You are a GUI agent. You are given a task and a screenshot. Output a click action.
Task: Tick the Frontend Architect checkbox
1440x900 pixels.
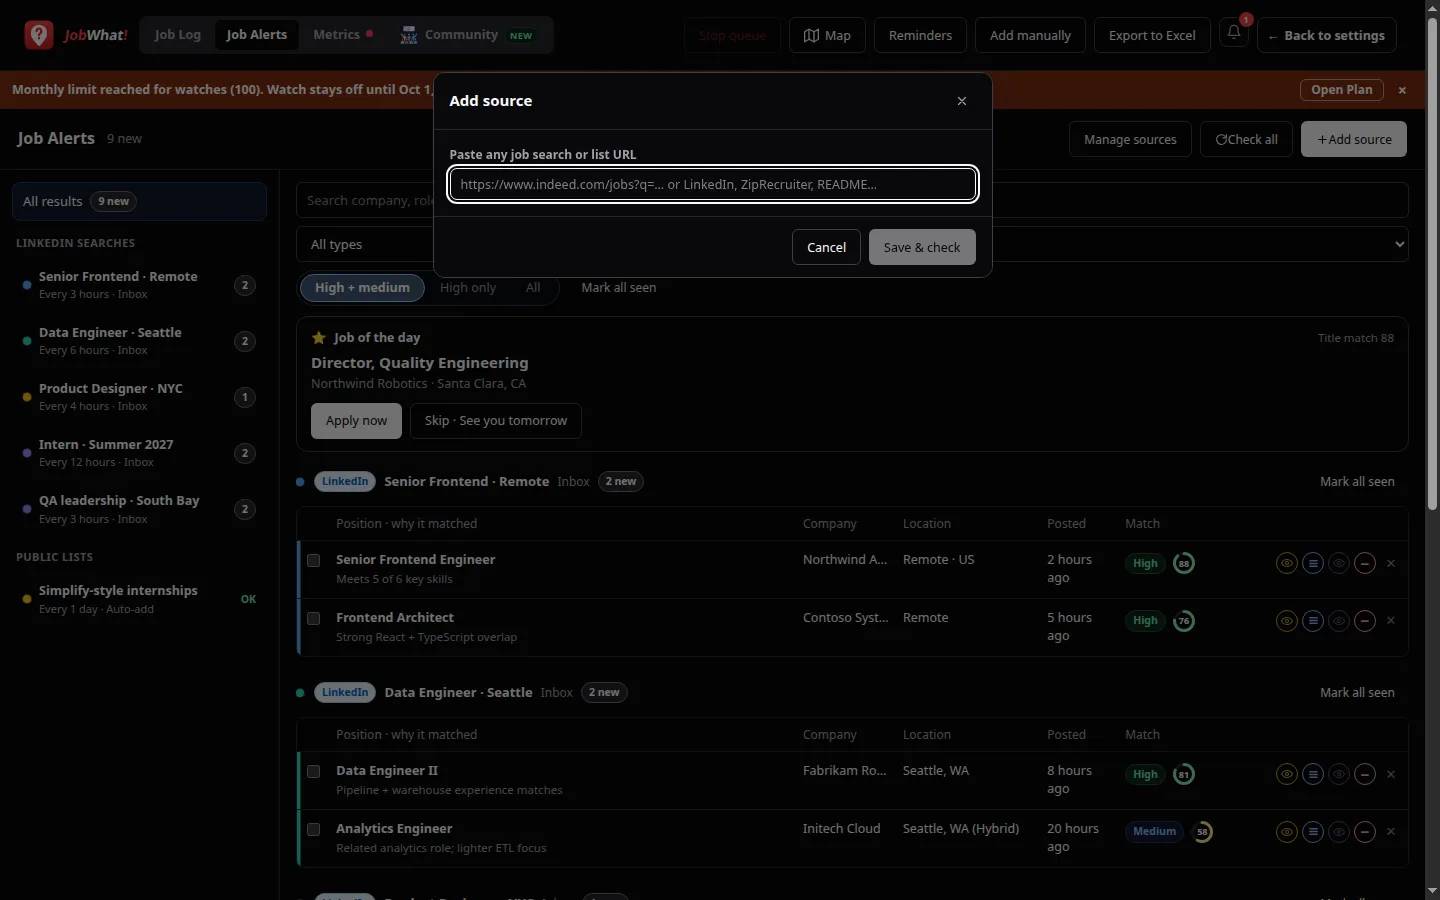coord(314,619)
